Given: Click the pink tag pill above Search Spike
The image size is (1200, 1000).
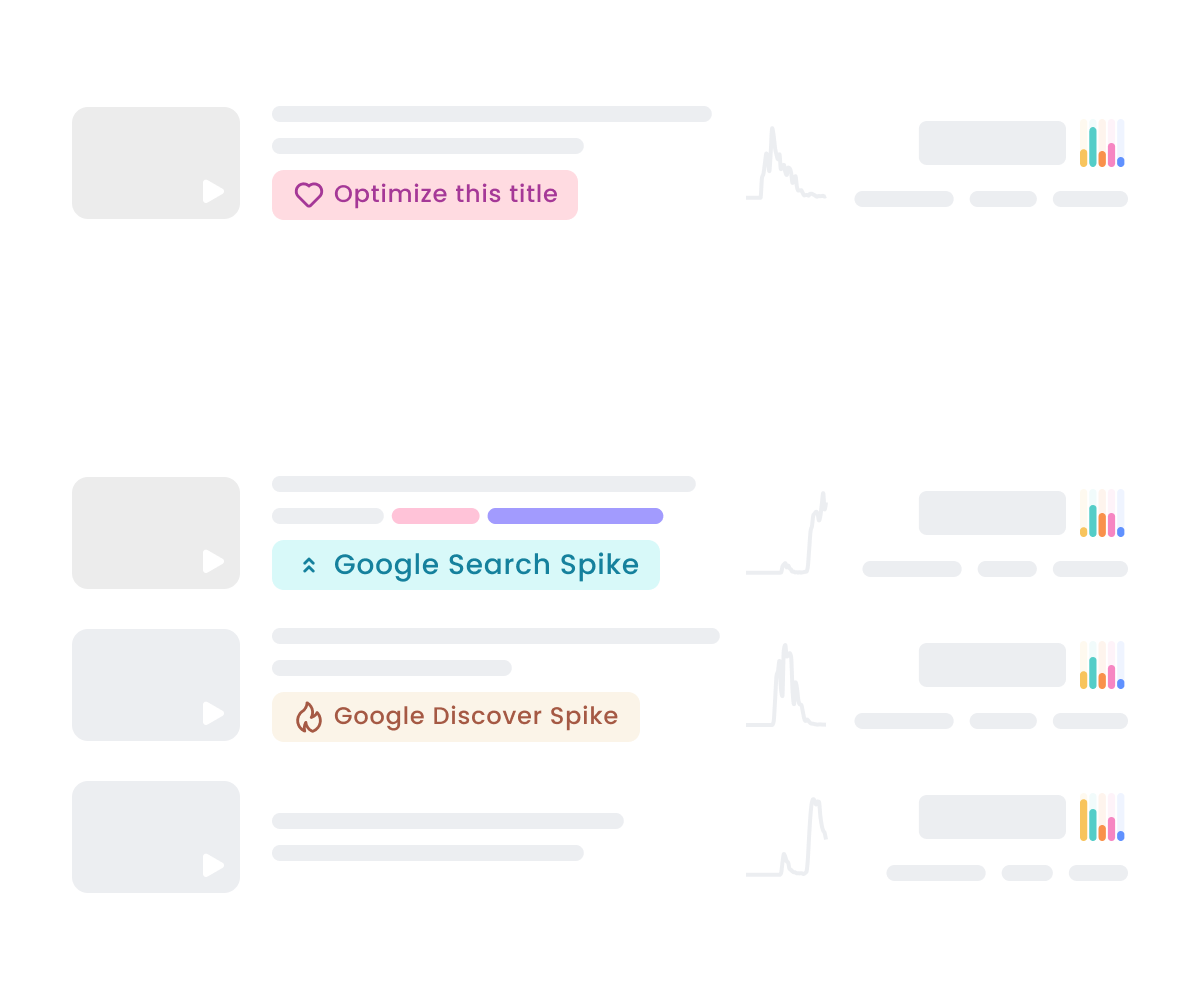Looking at the screenshot, I should [435, 516].
